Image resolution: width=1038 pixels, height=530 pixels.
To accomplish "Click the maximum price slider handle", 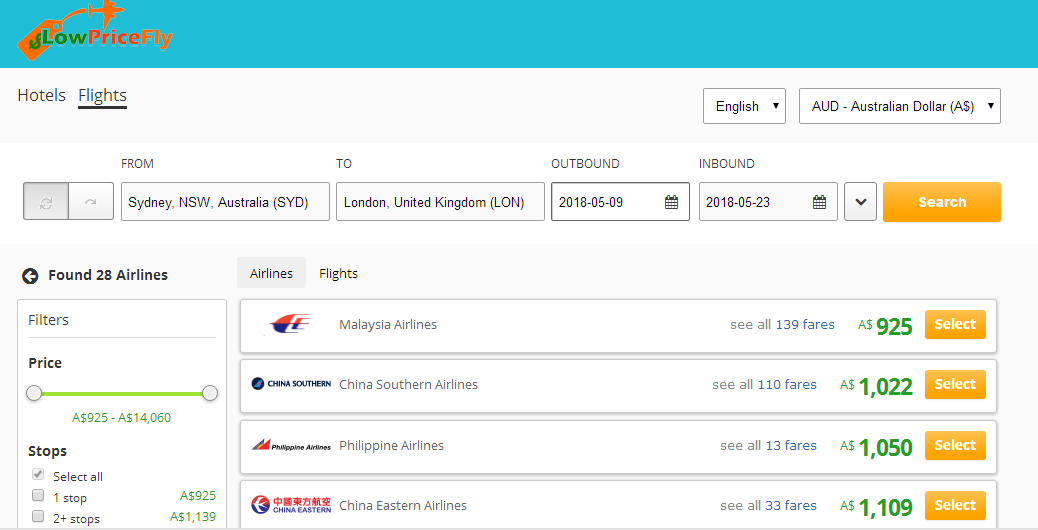I will pos(210,393).
